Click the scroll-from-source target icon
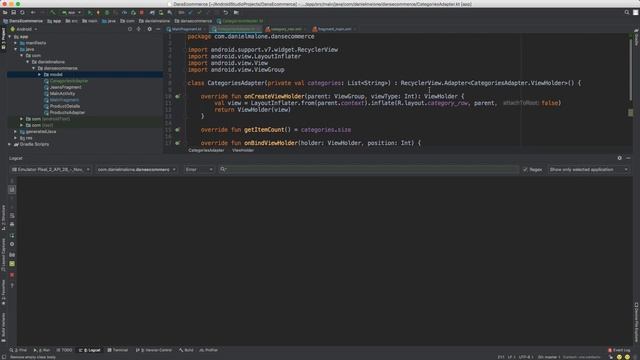 pos(130,29)
